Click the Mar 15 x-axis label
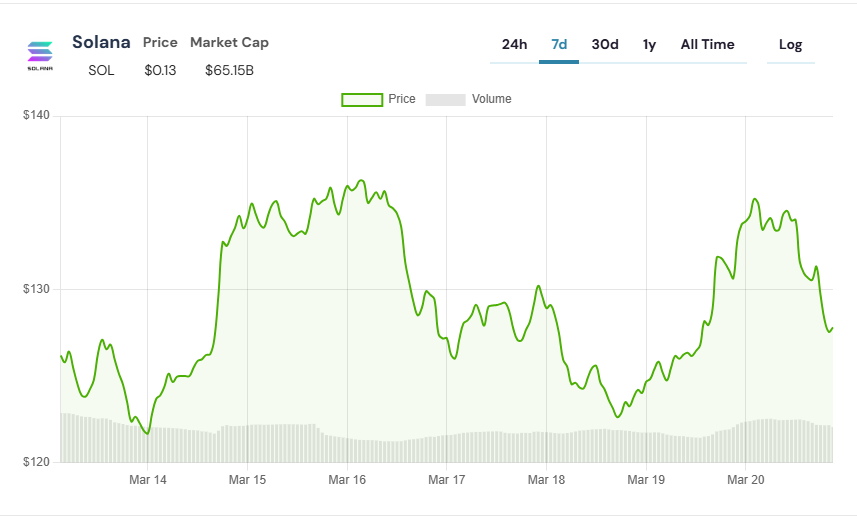 [x=247, y=480]
